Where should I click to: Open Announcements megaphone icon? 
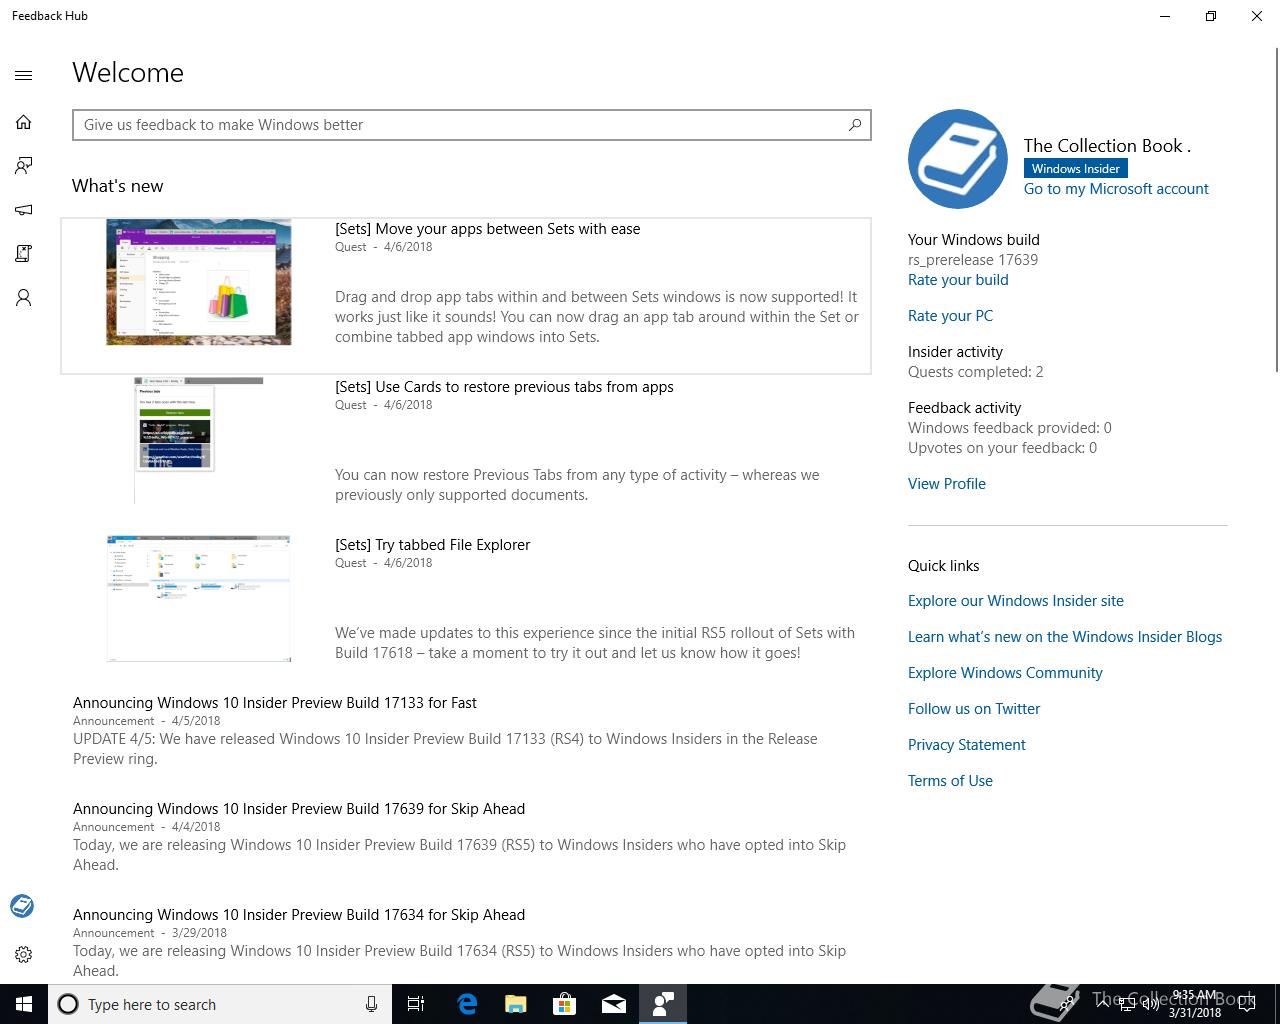(x=24, y=210)
